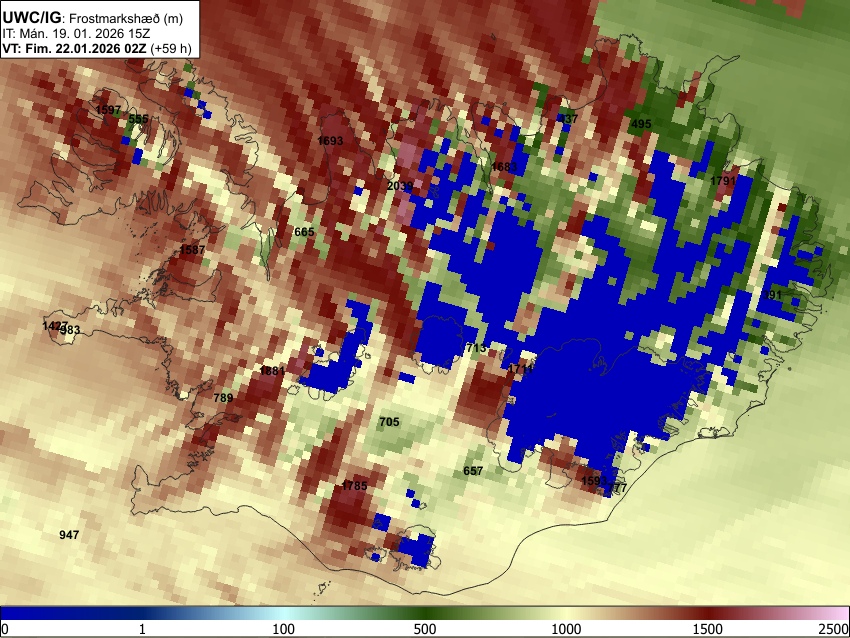The width and height of the screenshot is (850, 638).
Task: Click the map value 947 over the ocean
Action: [x=69, y=535]
